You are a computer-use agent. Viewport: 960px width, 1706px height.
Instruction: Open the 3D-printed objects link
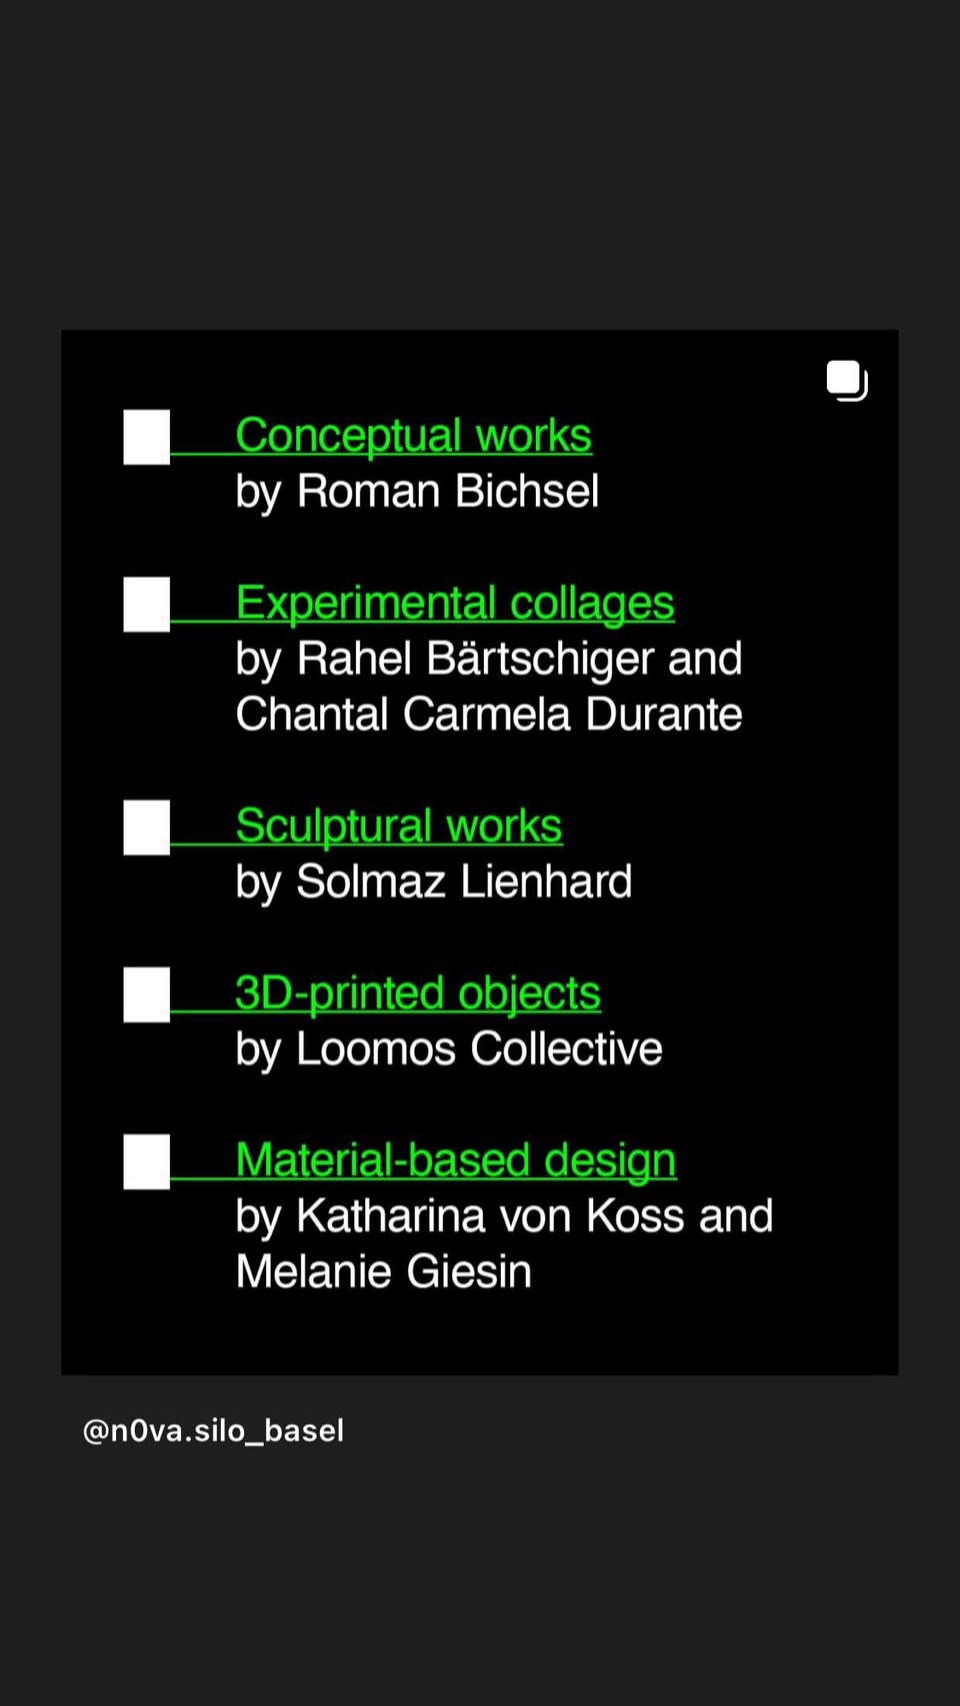click(418, 993)
